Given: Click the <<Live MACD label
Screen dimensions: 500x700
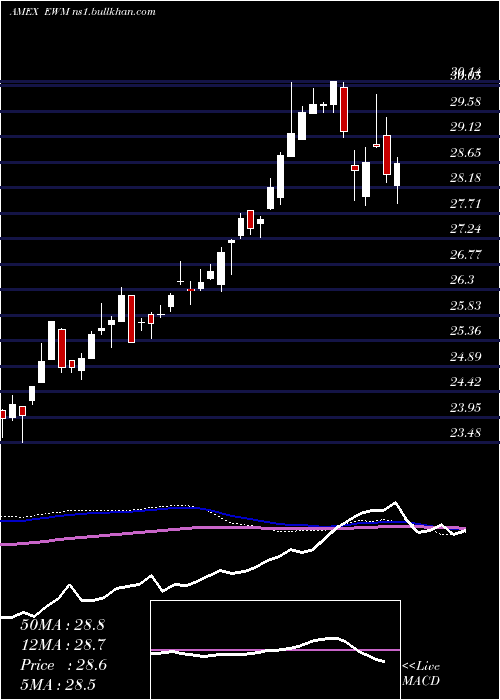Looking at the screenshot, I should [x=421, y=674].
